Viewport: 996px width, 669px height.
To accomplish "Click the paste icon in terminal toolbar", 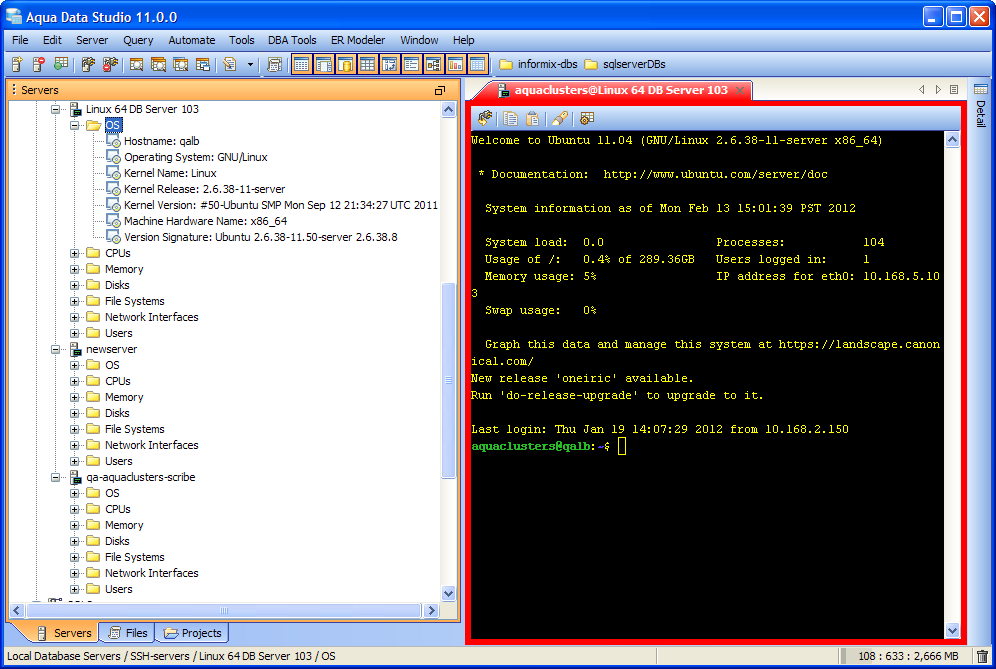I will coord(533,118).
